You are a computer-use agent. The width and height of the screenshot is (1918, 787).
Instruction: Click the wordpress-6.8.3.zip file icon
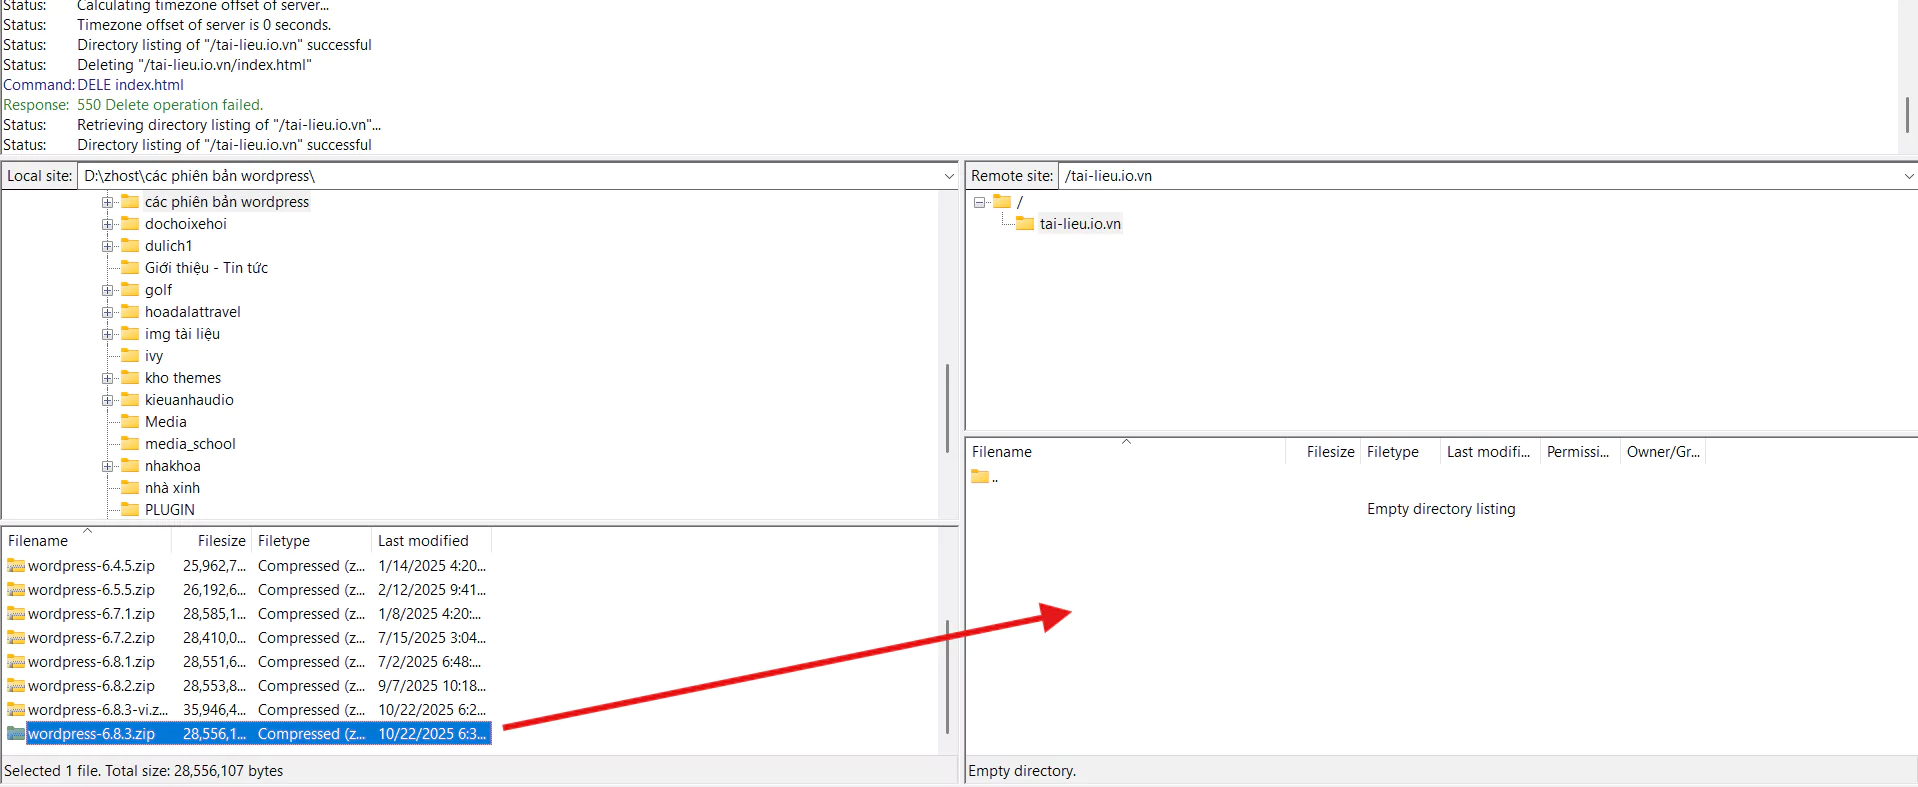[16, 734]
